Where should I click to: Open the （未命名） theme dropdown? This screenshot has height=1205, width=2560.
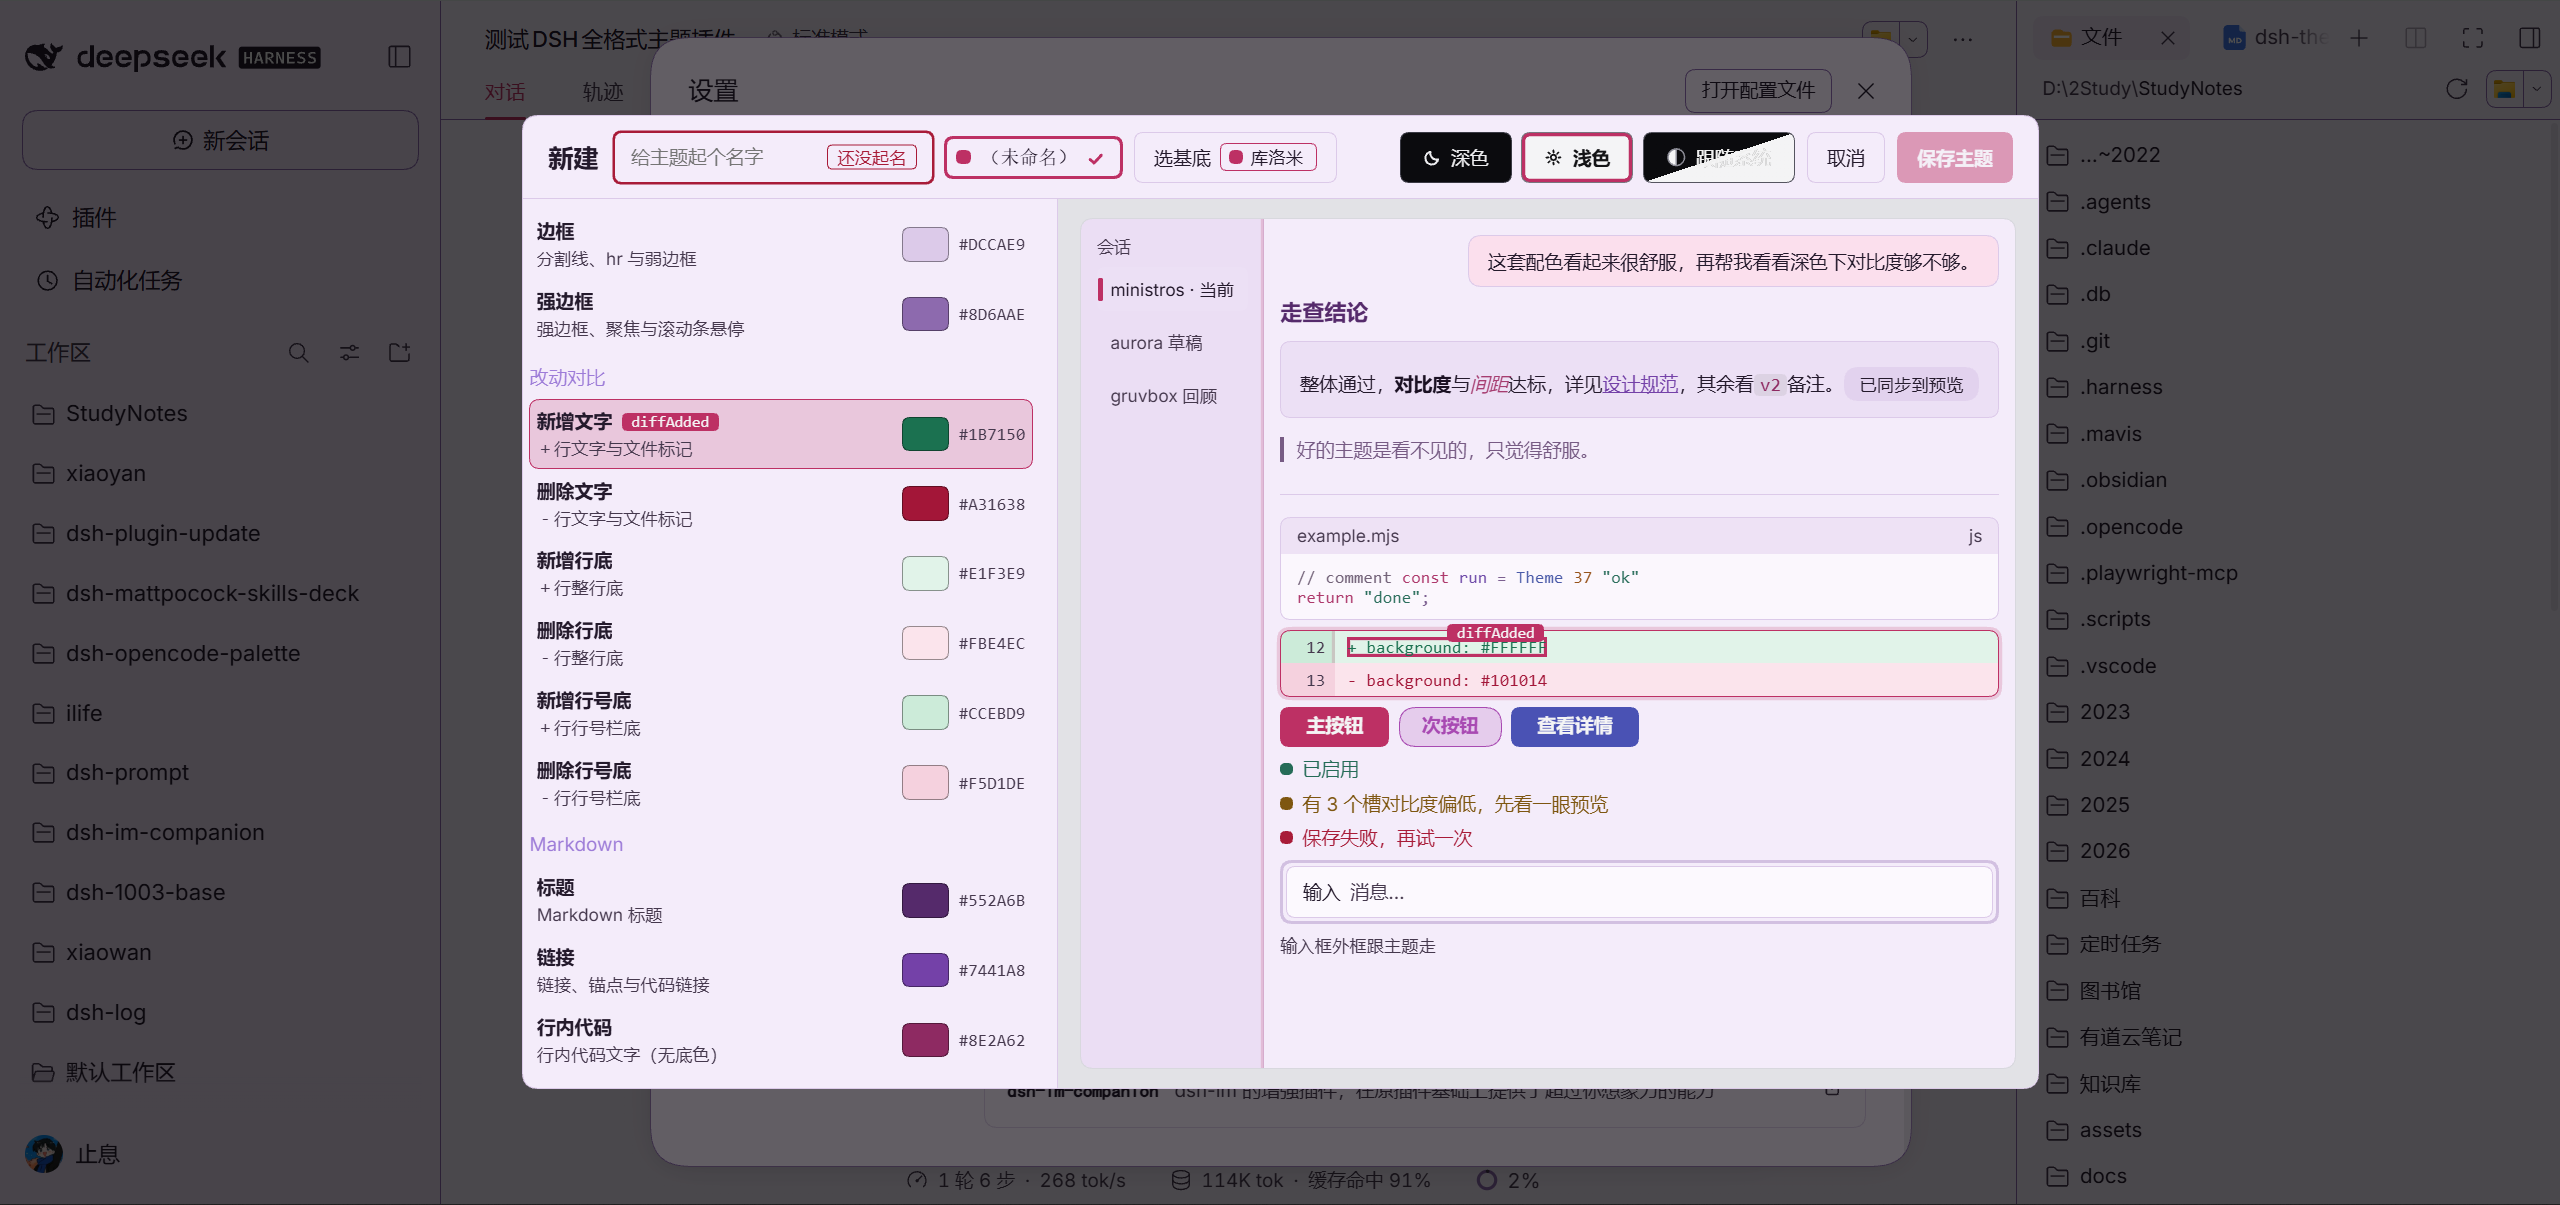(1033, 157)
